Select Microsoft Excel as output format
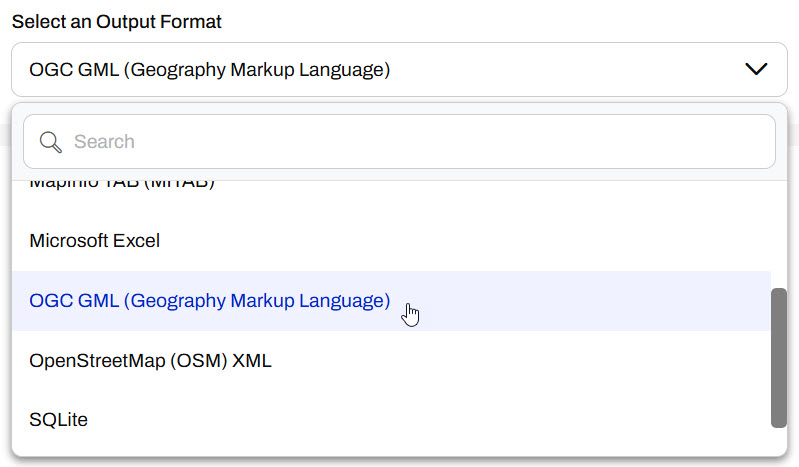 95,241
